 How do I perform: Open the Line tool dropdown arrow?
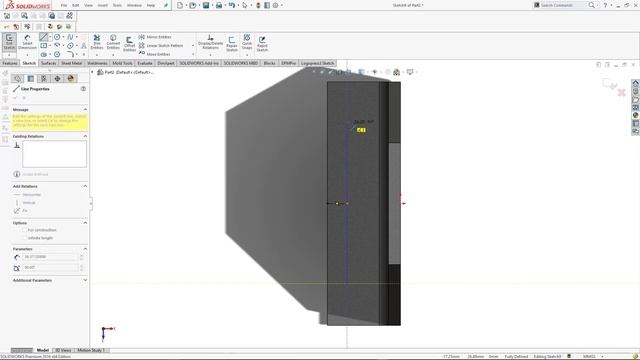50,37
